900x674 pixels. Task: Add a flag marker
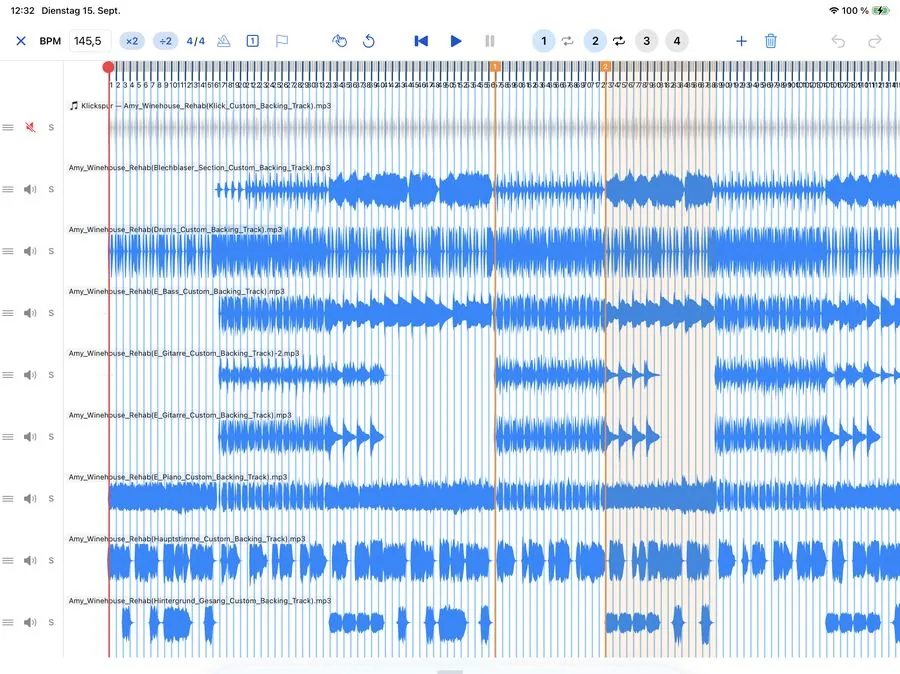pyautogui.click(x=281, y=41)
